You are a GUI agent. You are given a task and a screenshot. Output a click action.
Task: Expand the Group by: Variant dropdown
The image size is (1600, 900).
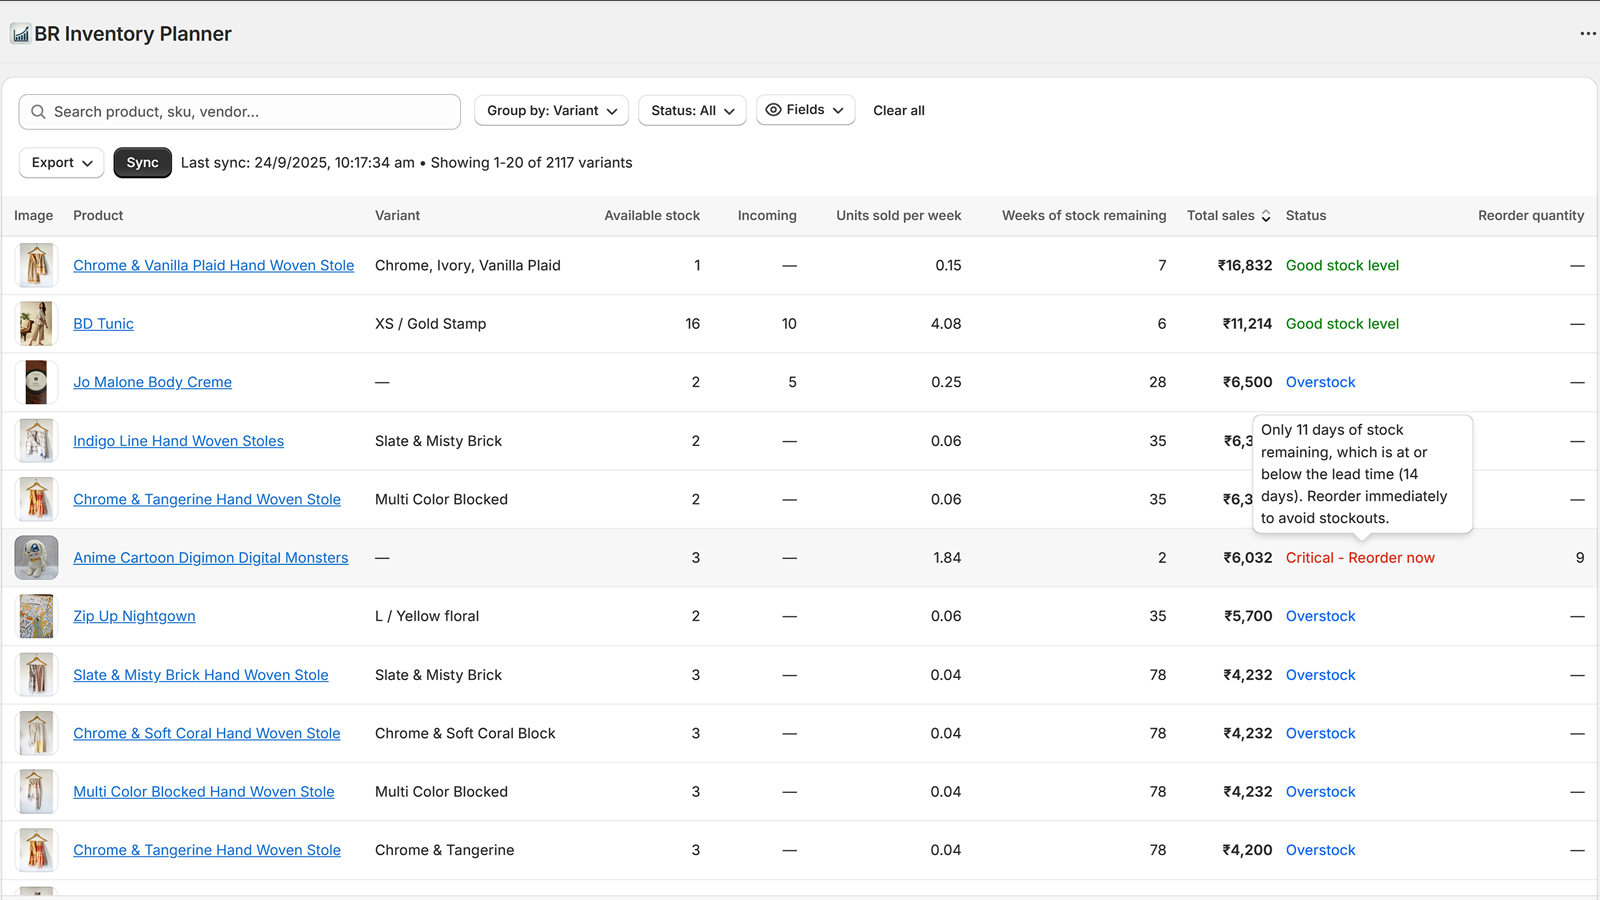pos(551,111)
